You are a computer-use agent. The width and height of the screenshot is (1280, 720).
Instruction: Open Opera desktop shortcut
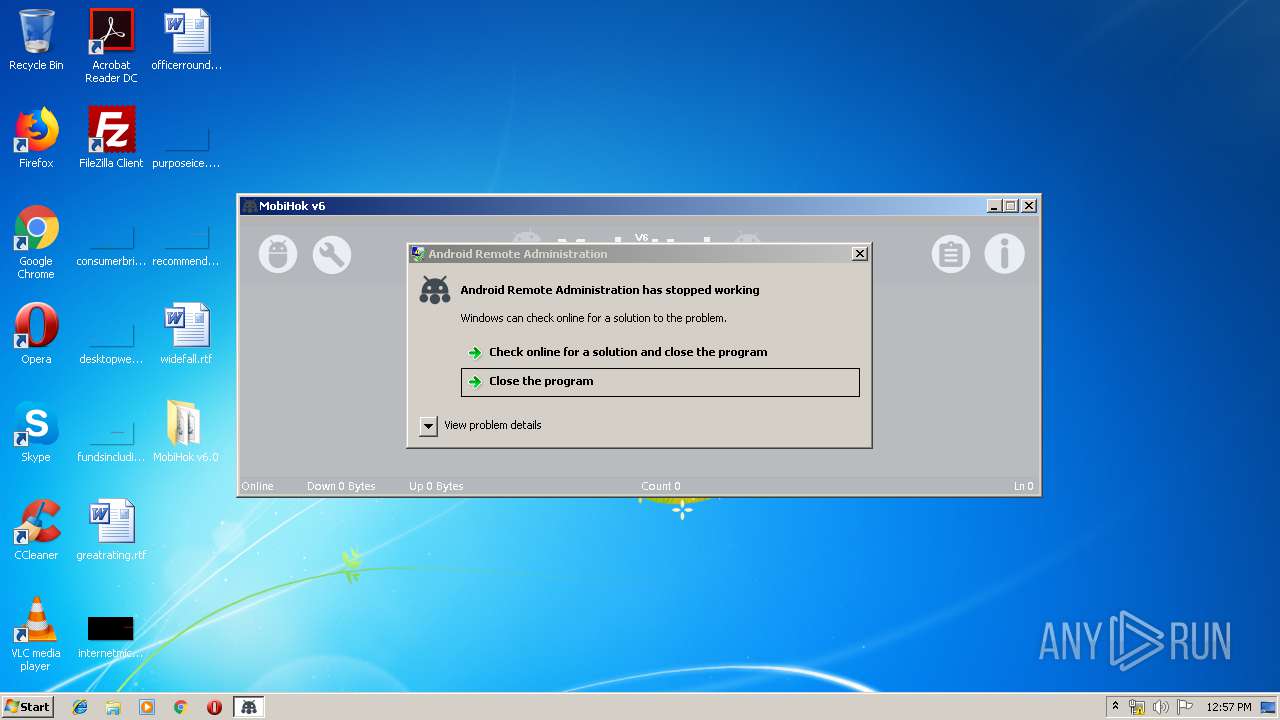pyautogui.click(x=36, y=334)
